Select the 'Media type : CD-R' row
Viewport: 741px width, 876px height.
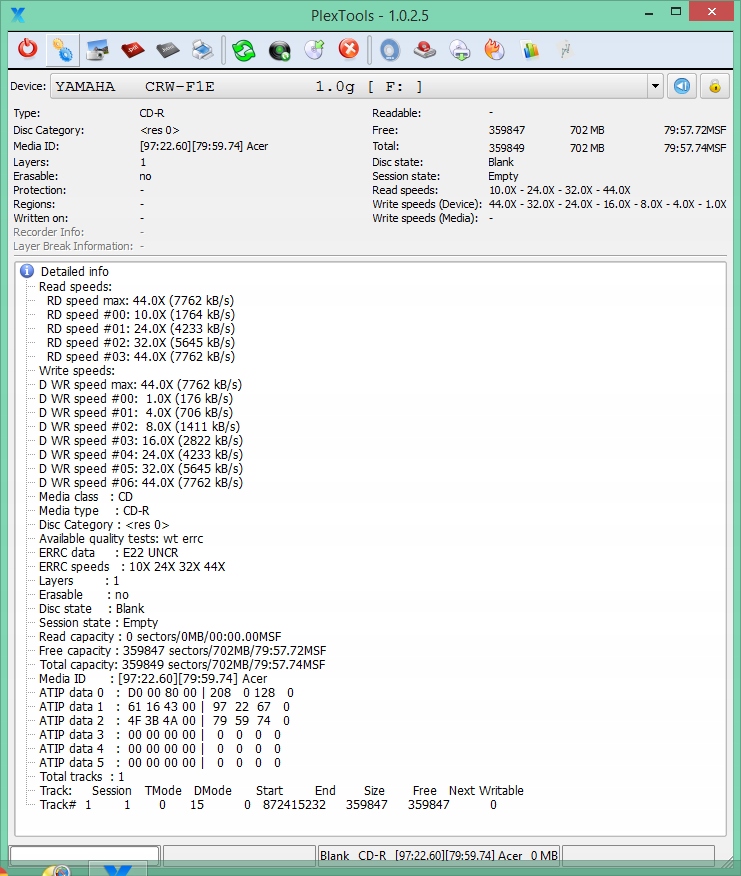pyautogui.click(x=94, y=511)
